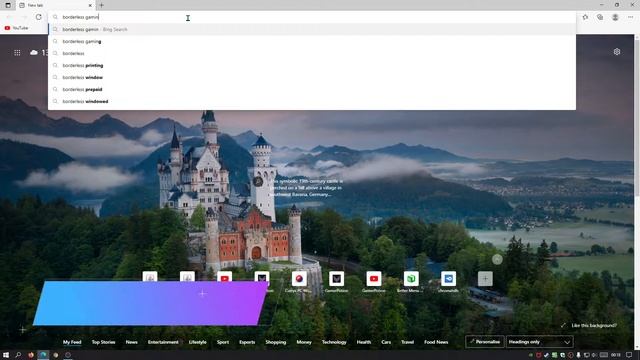The height and width of the screenshot is (360, 640).
Task: Select the 'borderless printing' suggestion
Action: tap(312, 65)
